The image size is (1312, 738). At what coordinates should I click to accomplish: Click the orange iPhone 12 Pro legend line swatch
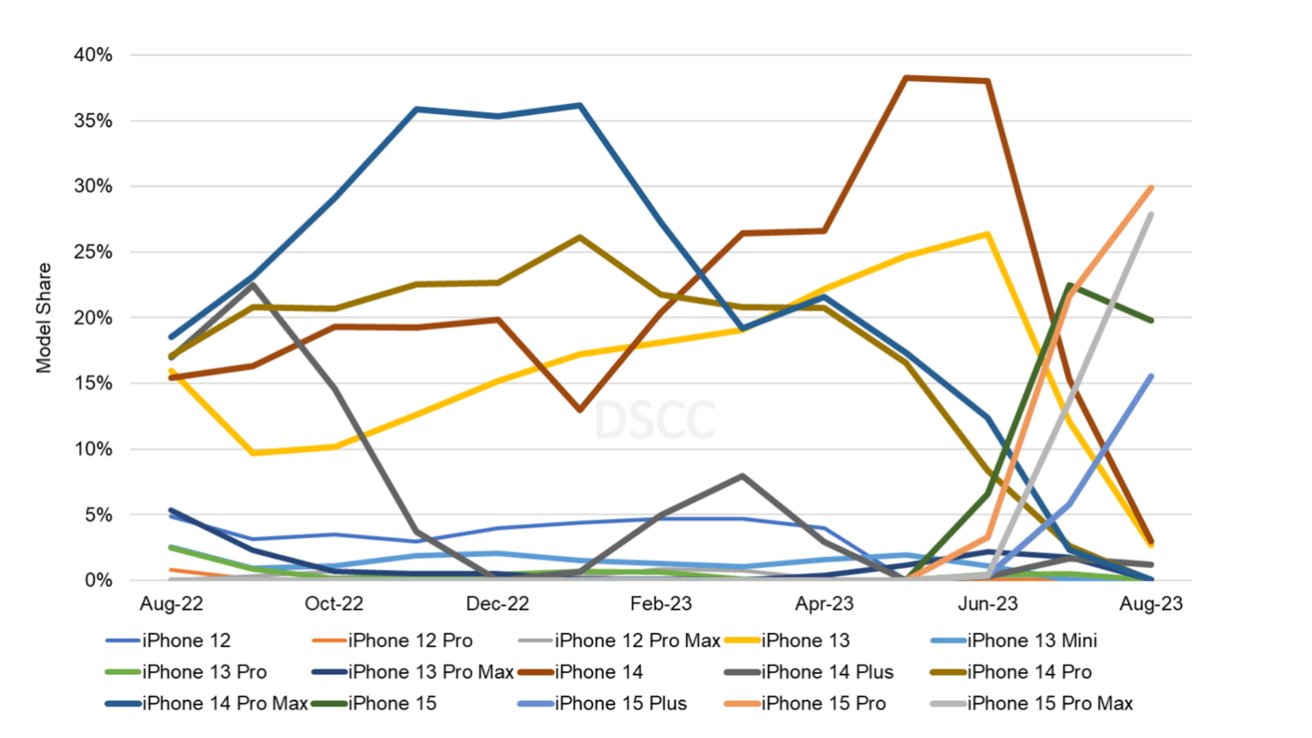325,641
